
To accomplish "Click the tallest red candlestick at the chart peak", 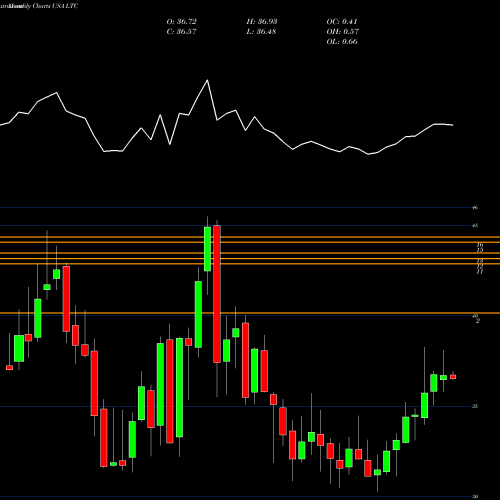I will (x=217, y=294).
